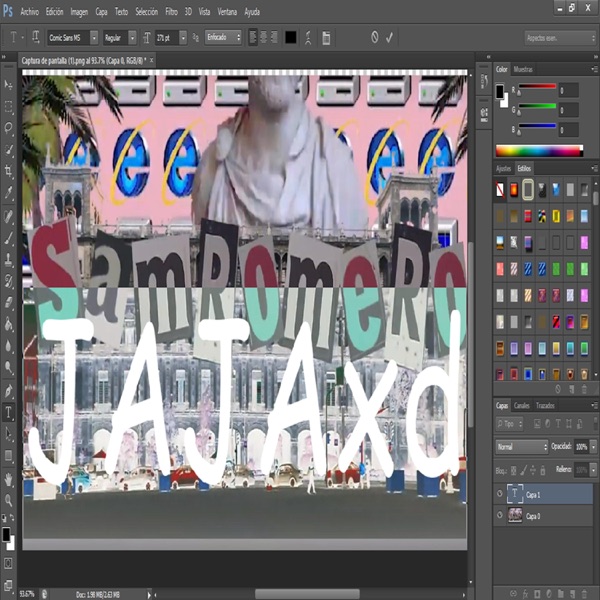Close the Captura de pantalla document tab
Image resolution: width=600 pixels, height=600 pixels.
152,60
